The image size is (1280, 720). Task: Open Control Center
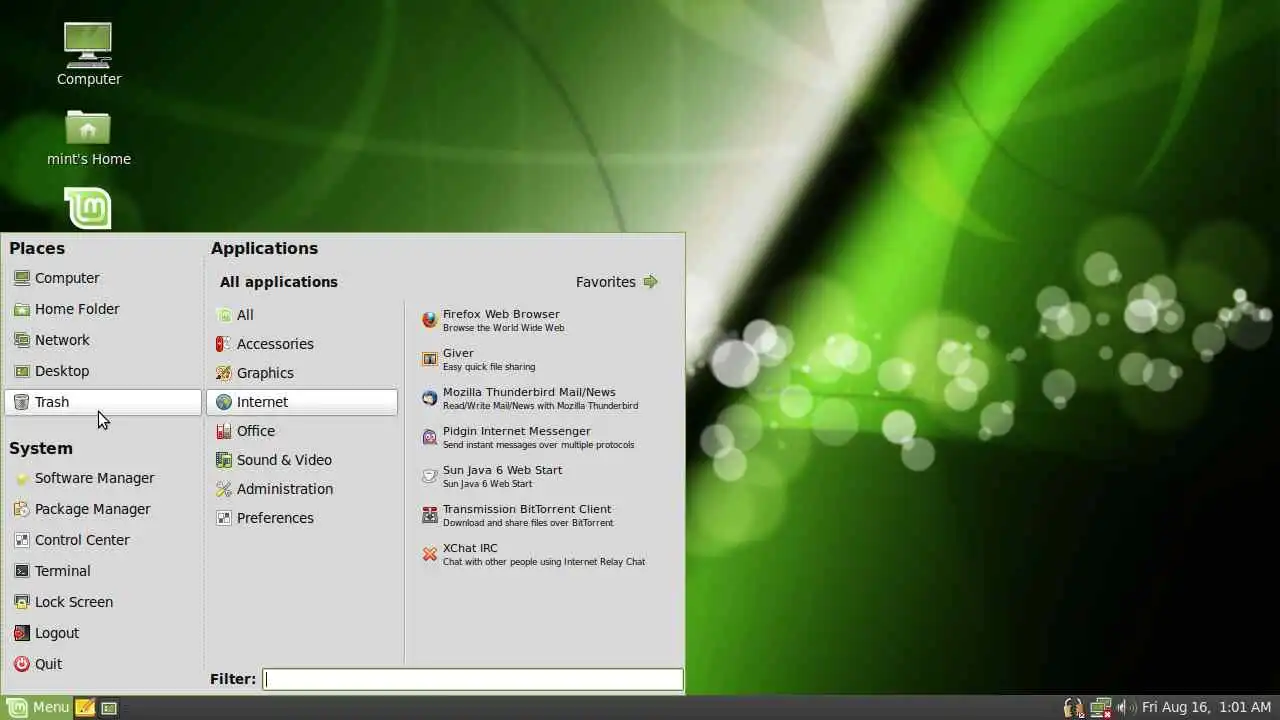[x=103, y=540]
